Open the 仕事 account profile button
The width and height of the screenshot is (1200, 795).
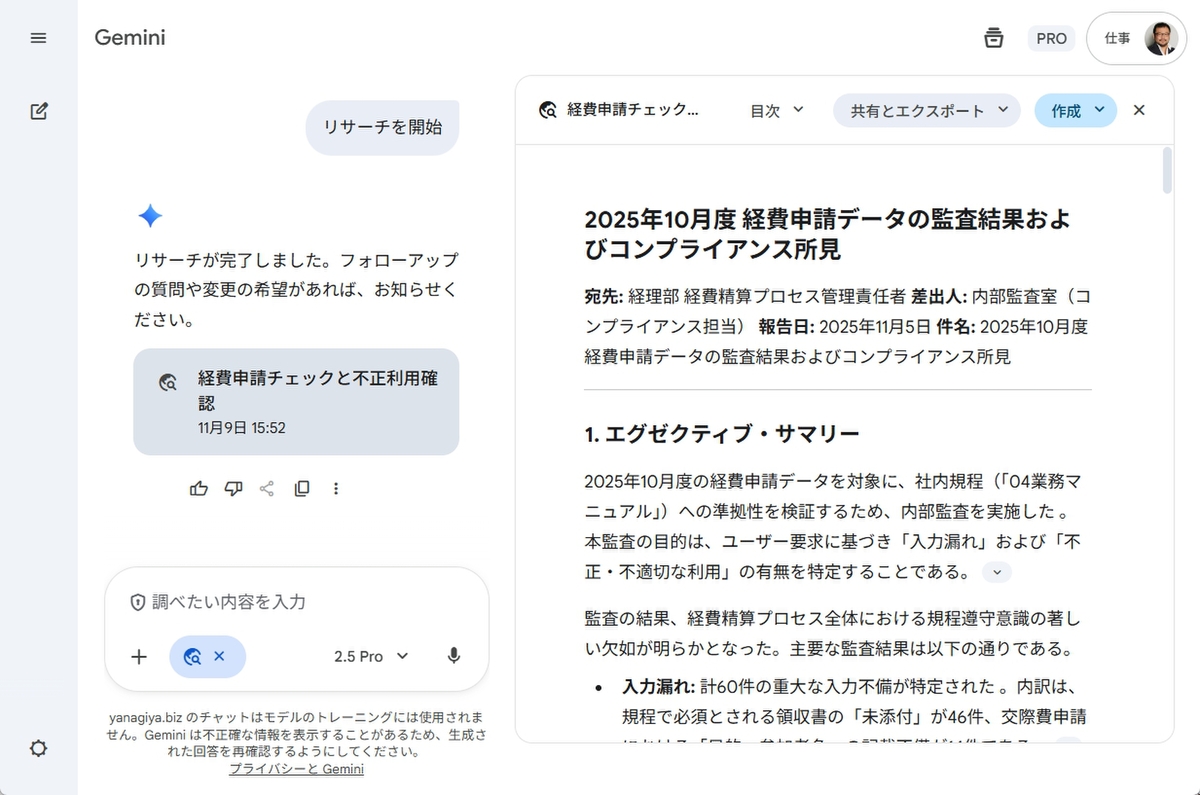point(1136,38)
